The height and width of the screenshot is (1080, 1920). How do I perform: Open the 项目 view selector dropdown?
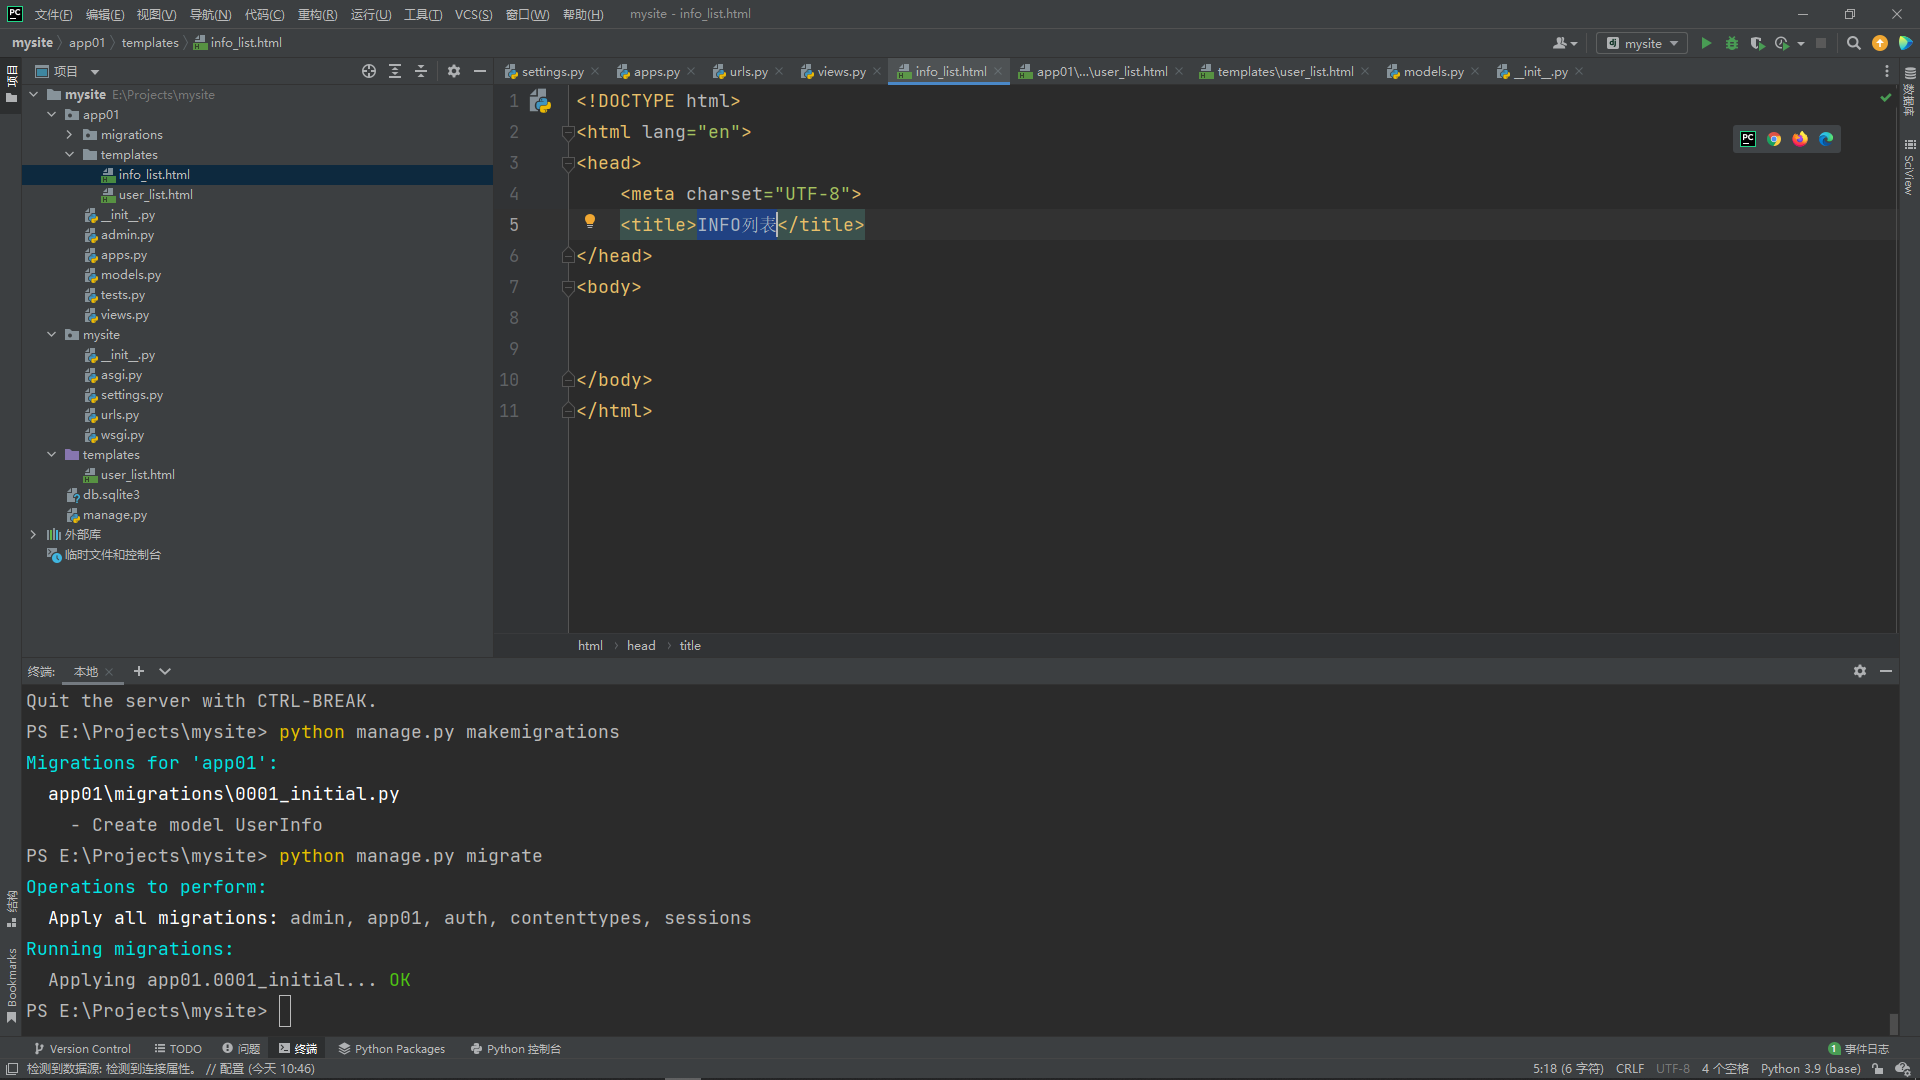click(68, 71)
